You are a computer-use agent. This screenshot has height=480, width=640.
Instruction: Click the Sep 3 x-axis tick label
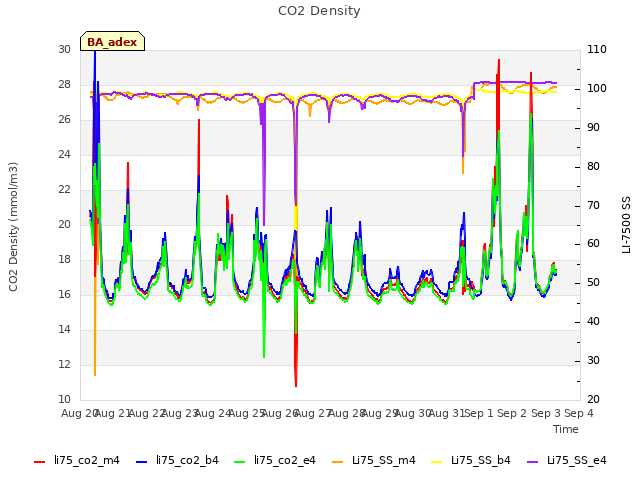pyautogui.click(x=546, y=413)
